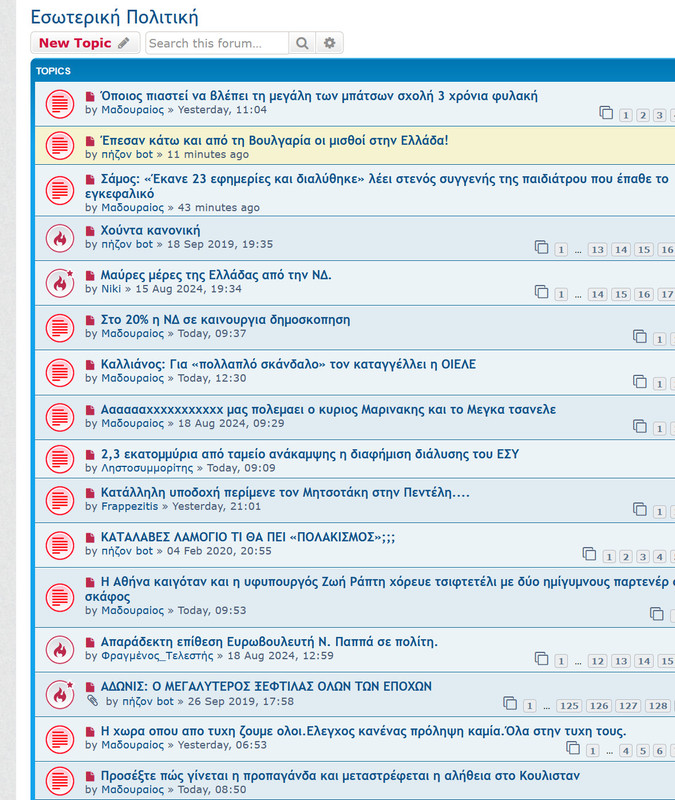Image resolution: width=675 pixels, height=800 pixels.
Task: Open Μαδουραίος profile in Καλλιάνος row
Action: pos(132,378)
